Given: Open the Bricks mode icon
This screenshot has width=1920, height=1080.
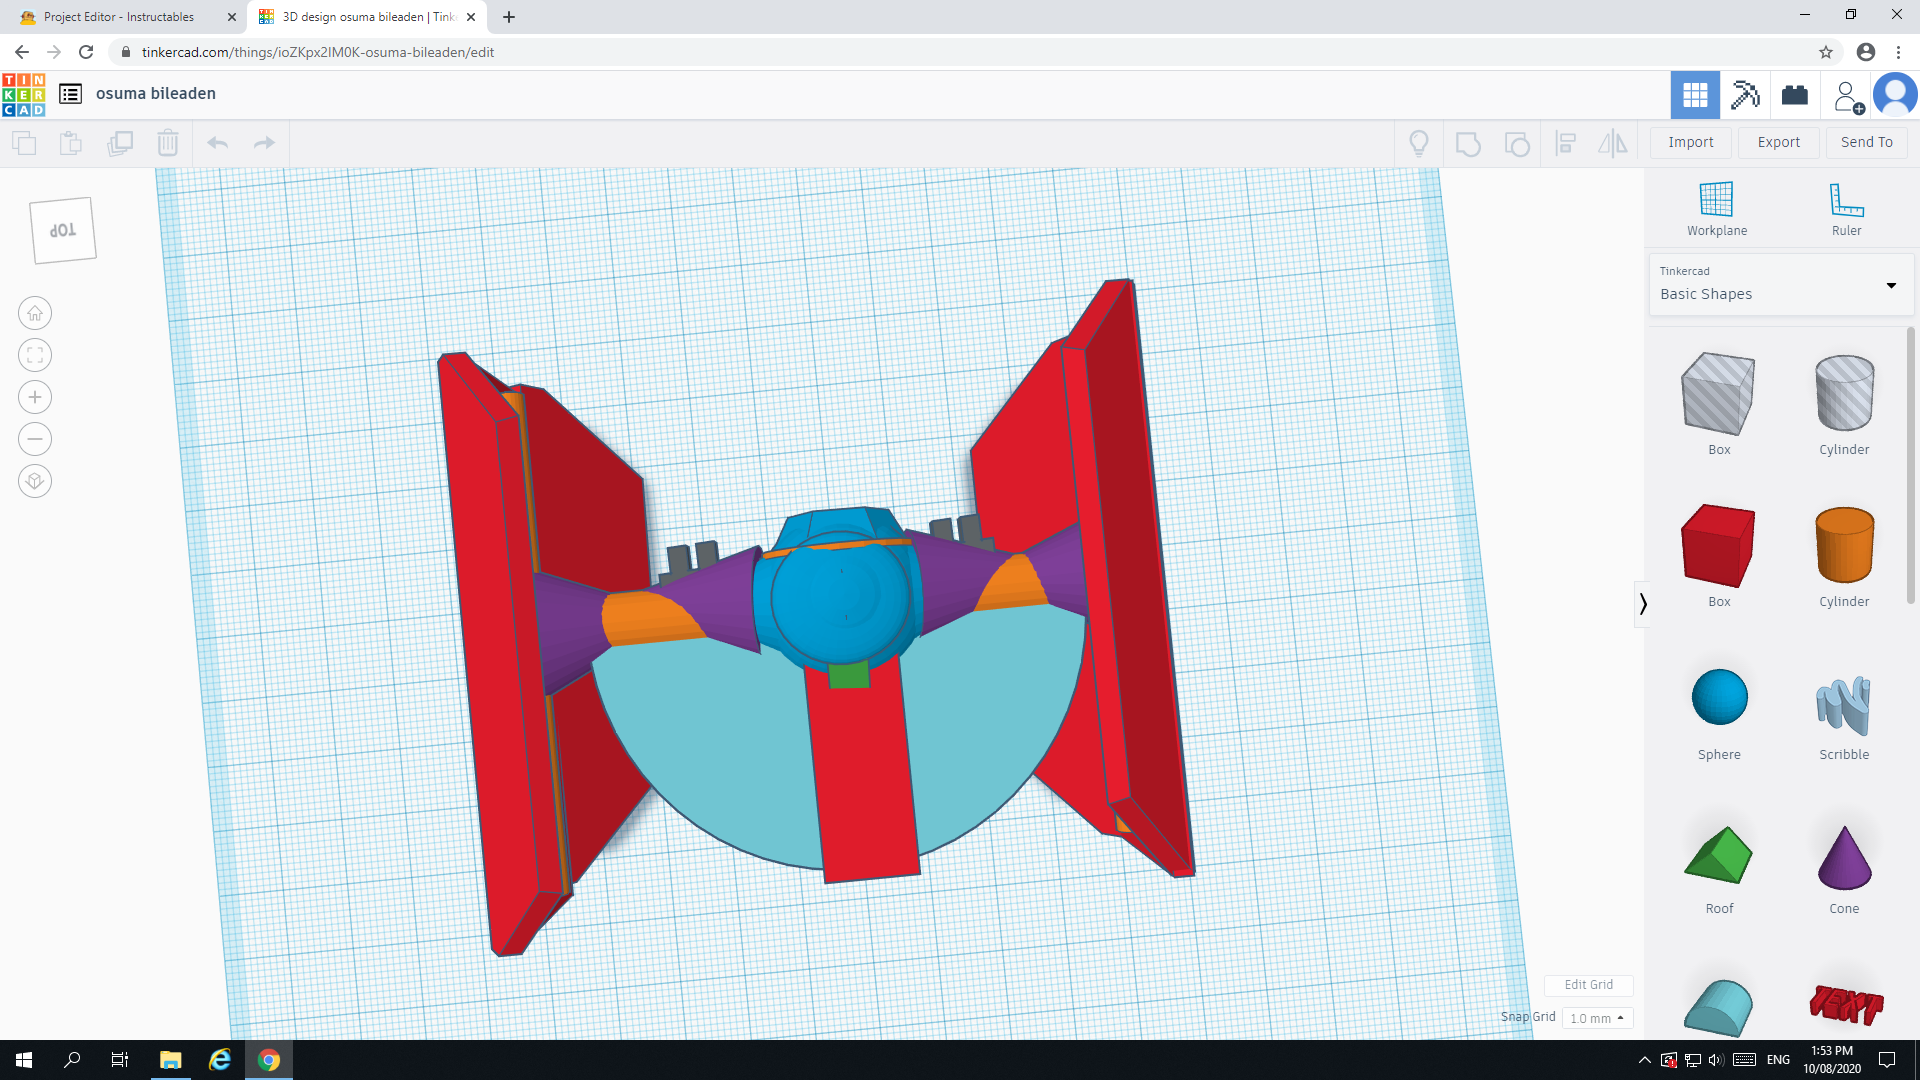Looking at the screenshot, I should click(x=1795, y=95).
